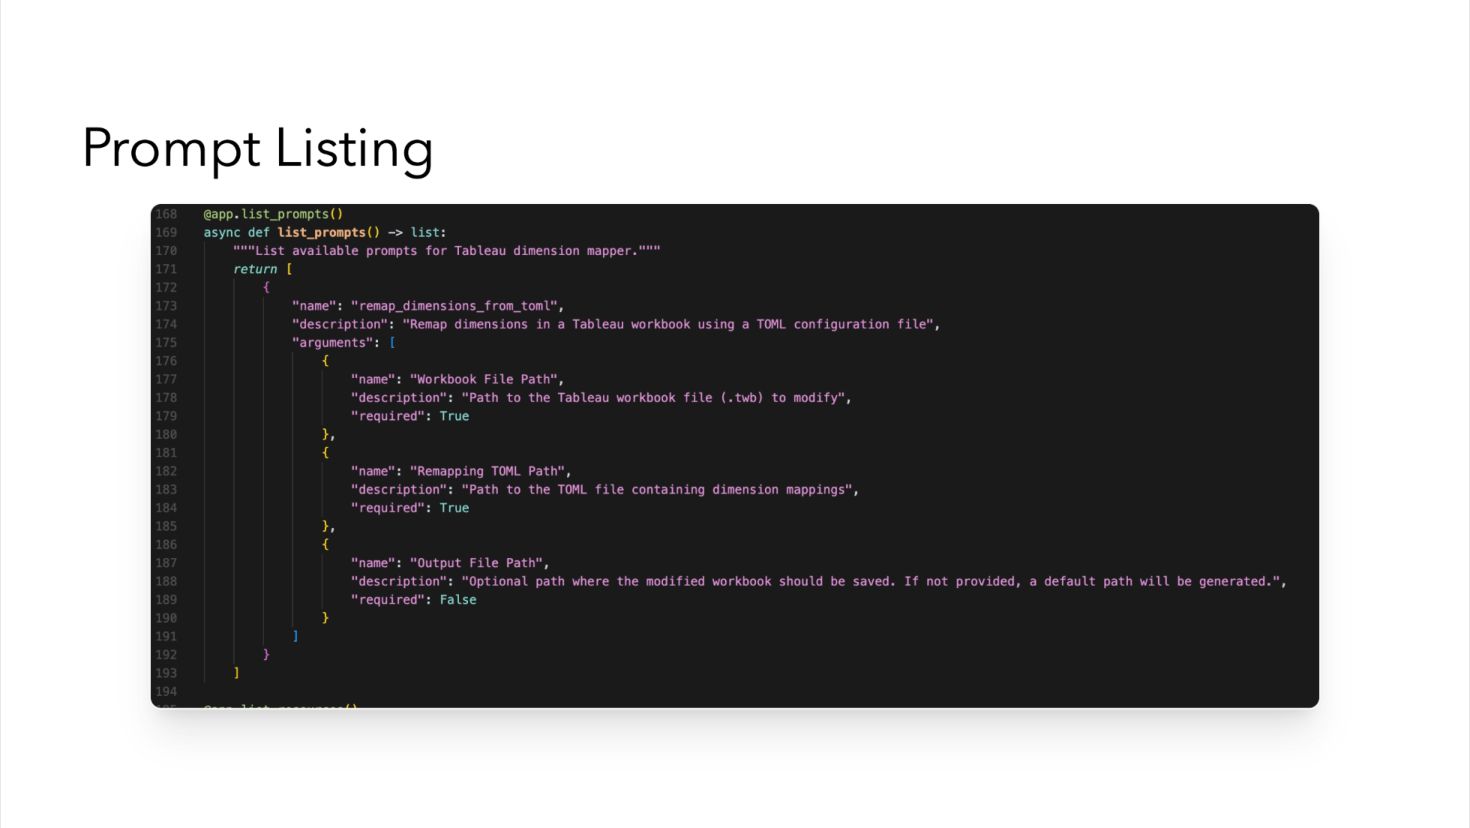This screenshot has height=828, width=1470.
Task: Click the blue opening bracket after "arguments"
Action: [392, 343]
